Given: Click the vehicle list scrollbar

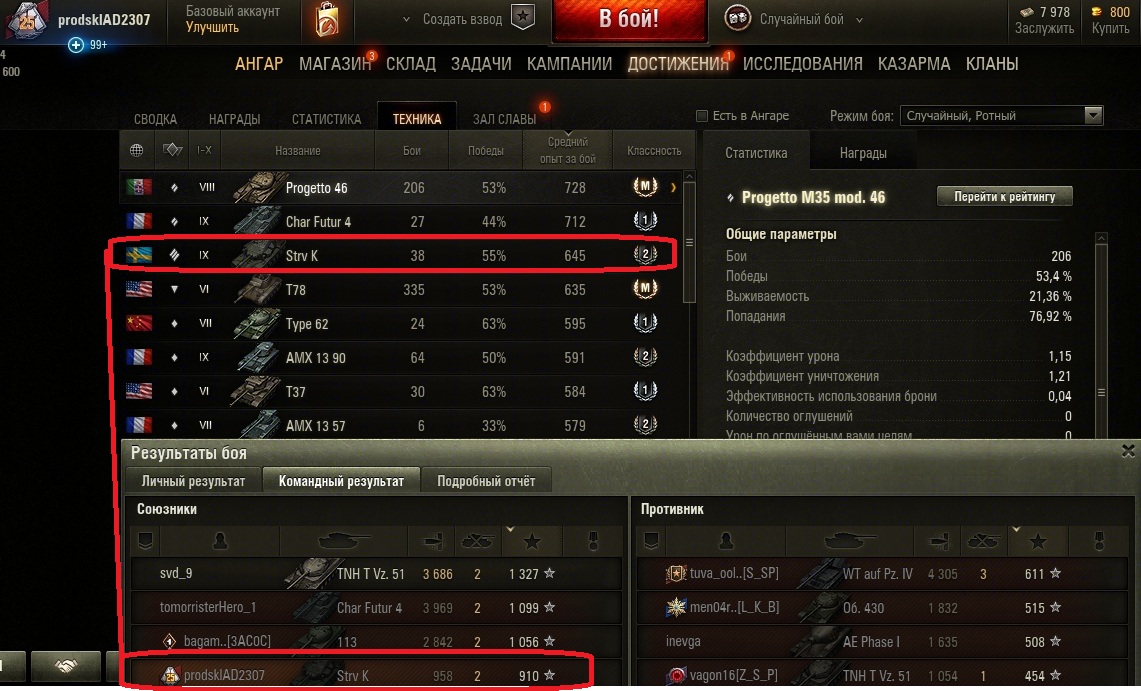Looking at the screenshot, I should tap(689, 242).
